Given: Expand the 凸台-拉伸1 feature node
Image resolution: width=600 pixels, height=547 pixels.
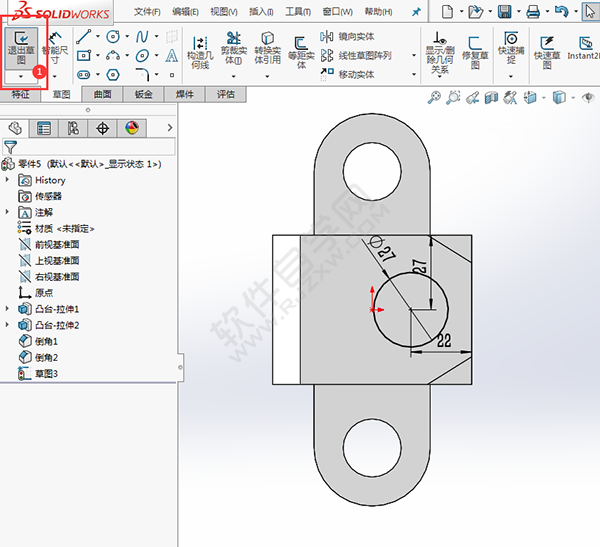Looking at the screenshot, I should point(7,308).
